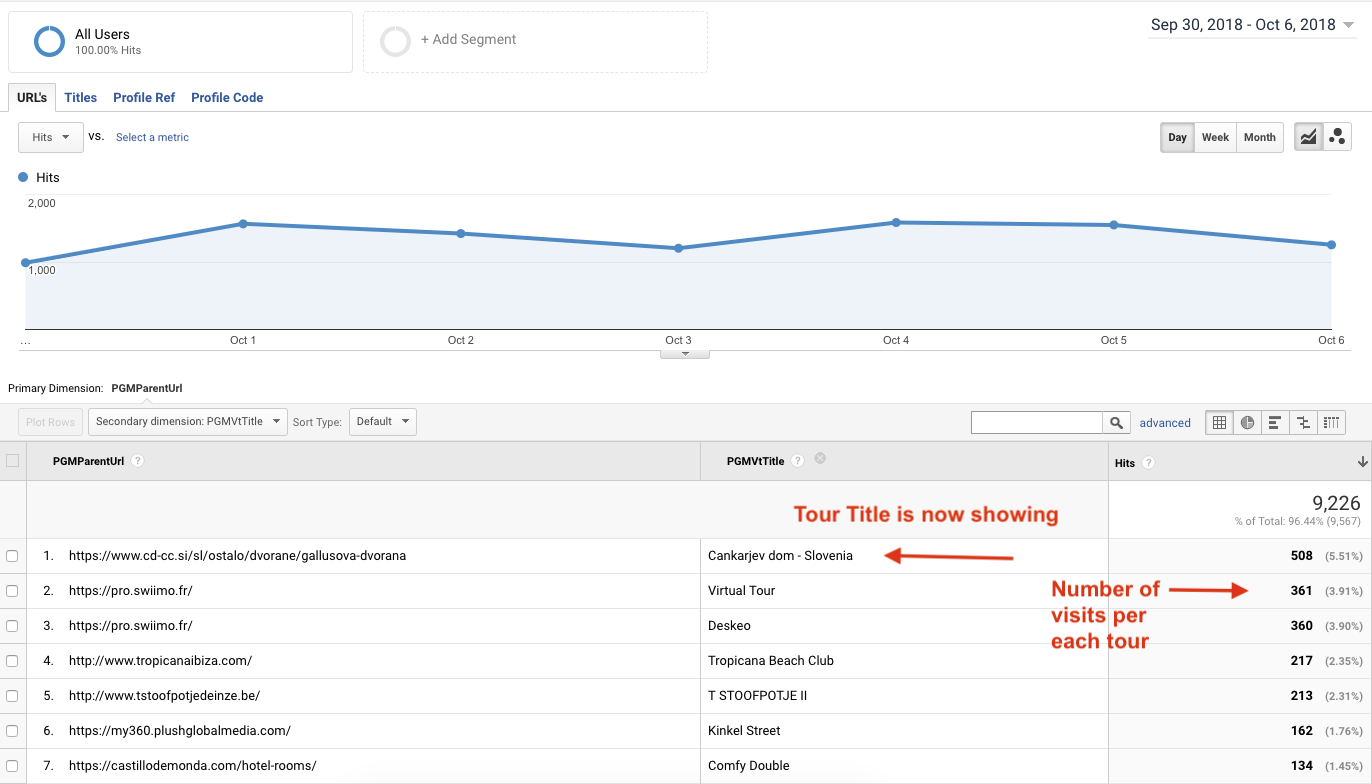Open the Secondary dimension PGMVtTitle dropdown
The width and height of the screenshot is (1372, 784).
188,422
